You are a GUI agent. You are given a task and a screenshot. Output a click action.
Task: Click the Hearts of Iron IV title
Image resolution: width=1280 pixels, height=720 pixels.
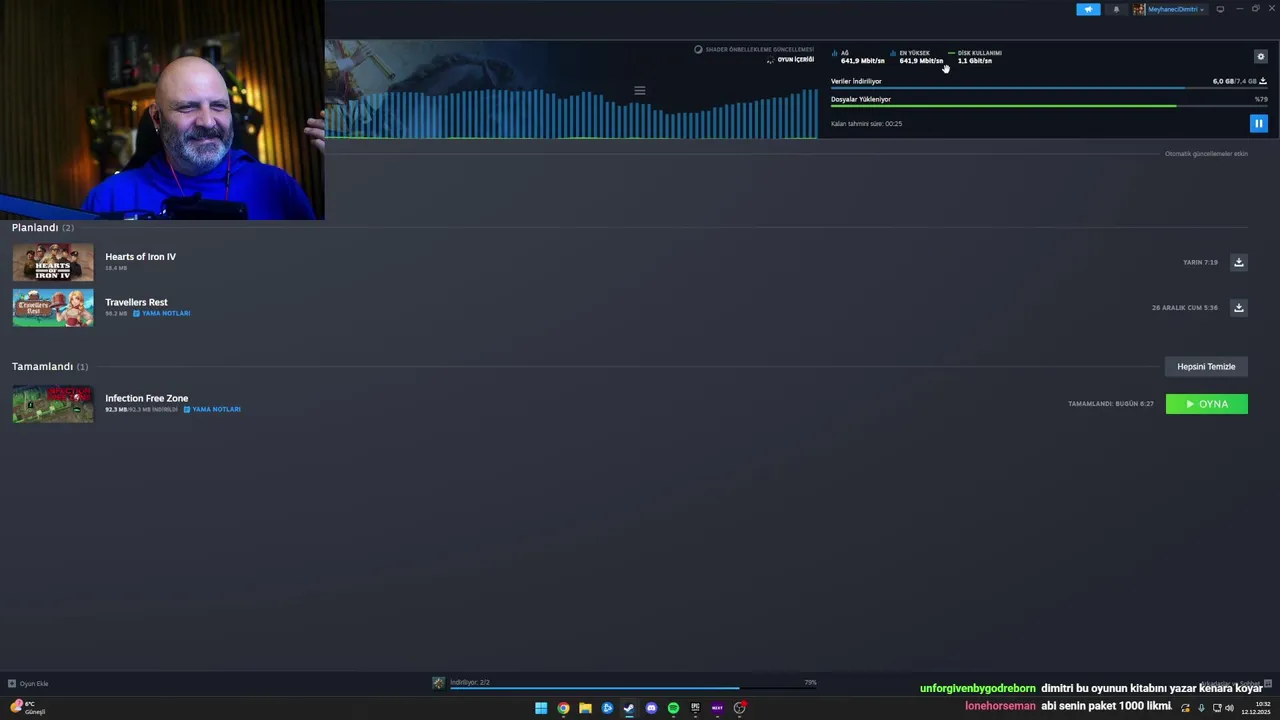tap(140, 257)
